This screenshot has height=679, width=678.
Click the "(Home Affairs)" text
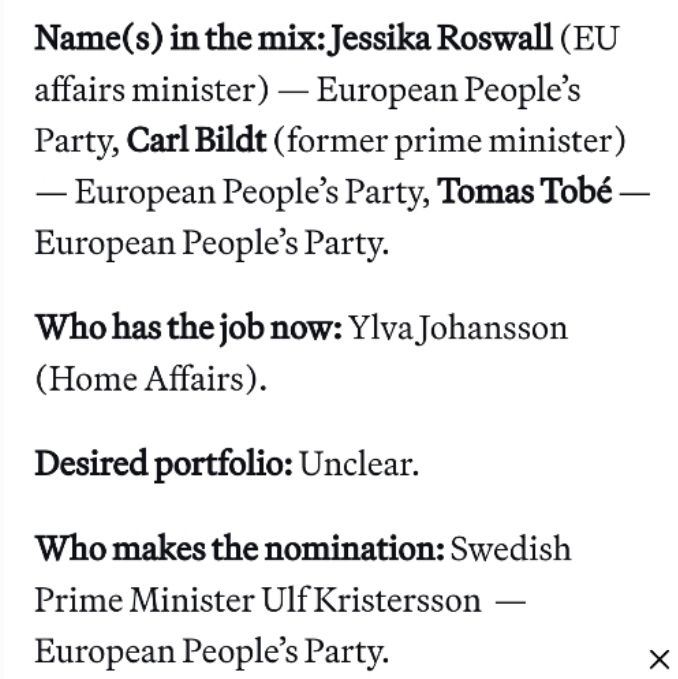(150, 379)
